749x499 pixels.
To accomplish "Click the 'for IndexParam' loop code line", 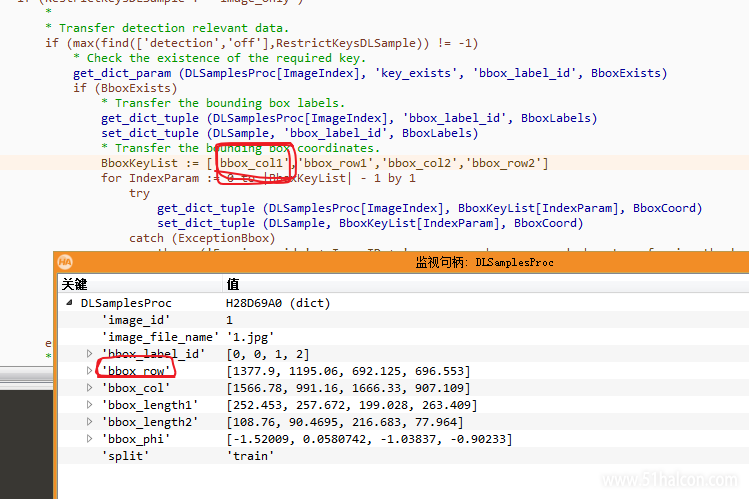I will pos(258,178).
